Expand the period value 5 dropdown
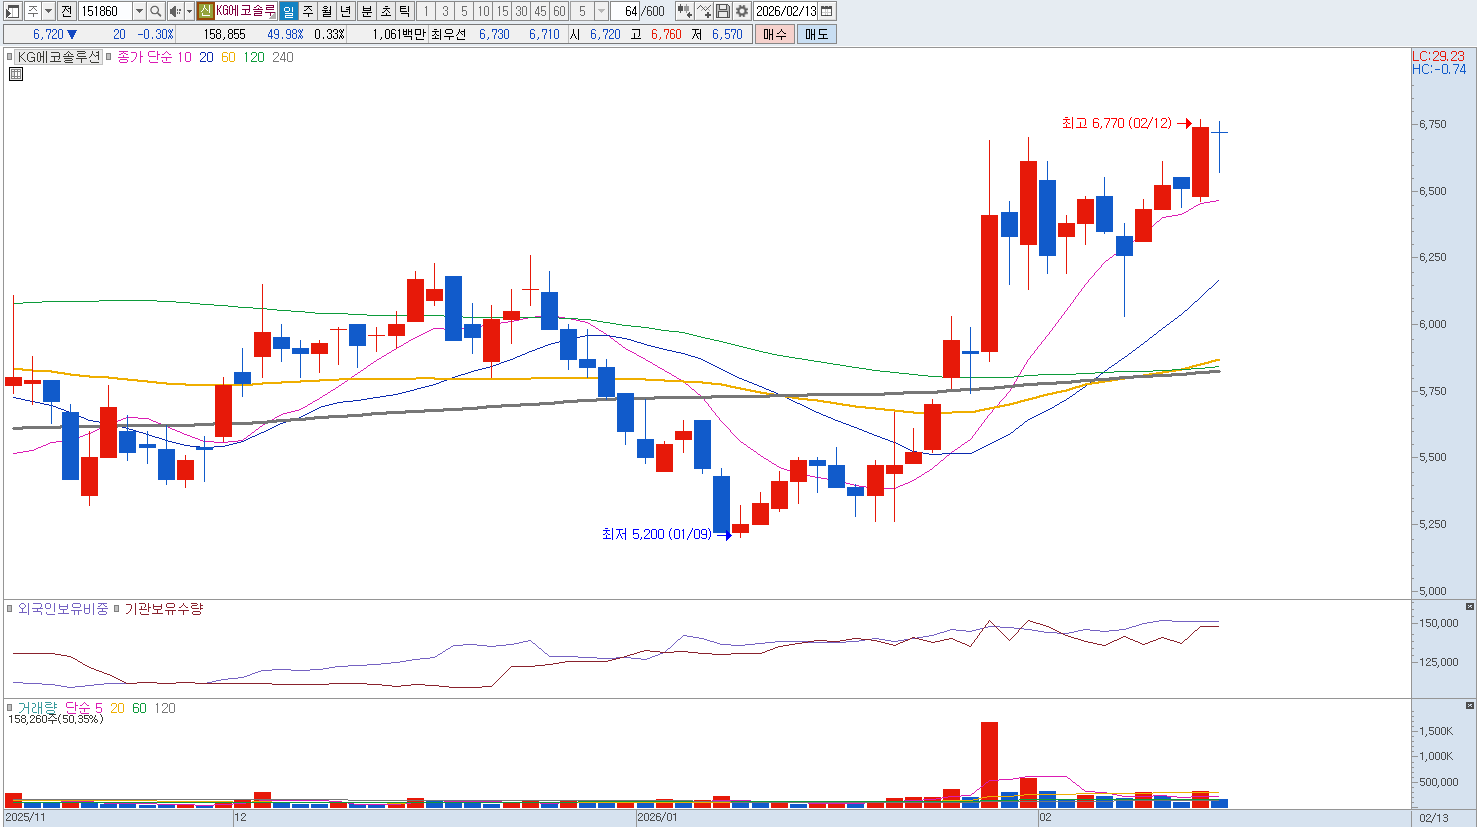1477x827 pixels. (601, 11)
